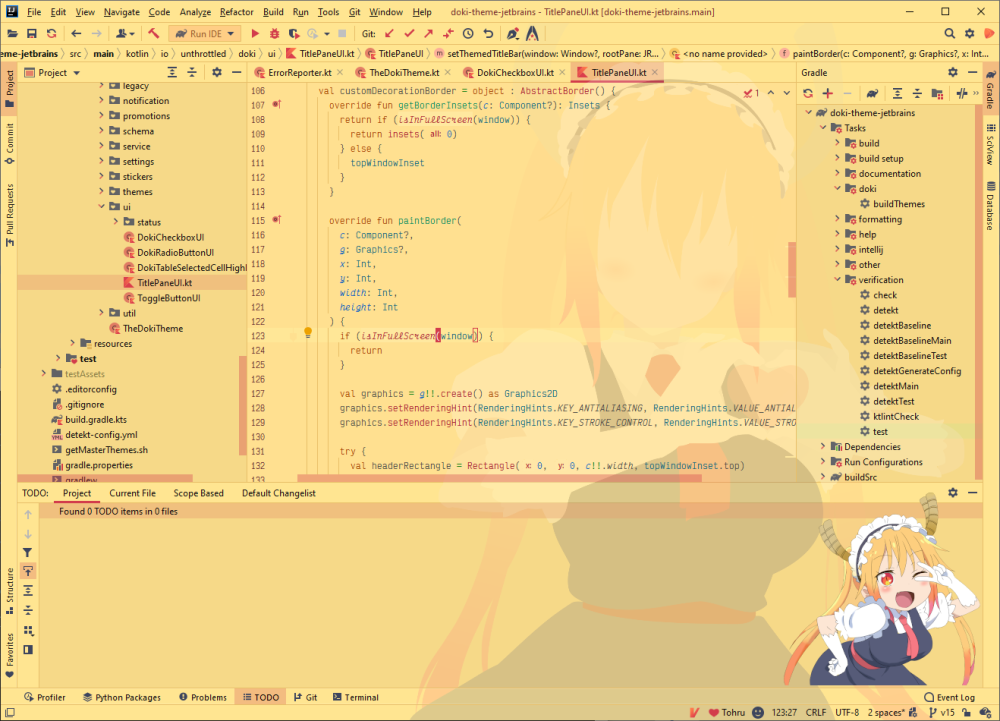1000x721 pixels.
Task: Click the Gradle reload projects icon
Action: click(x=808, y=94)
